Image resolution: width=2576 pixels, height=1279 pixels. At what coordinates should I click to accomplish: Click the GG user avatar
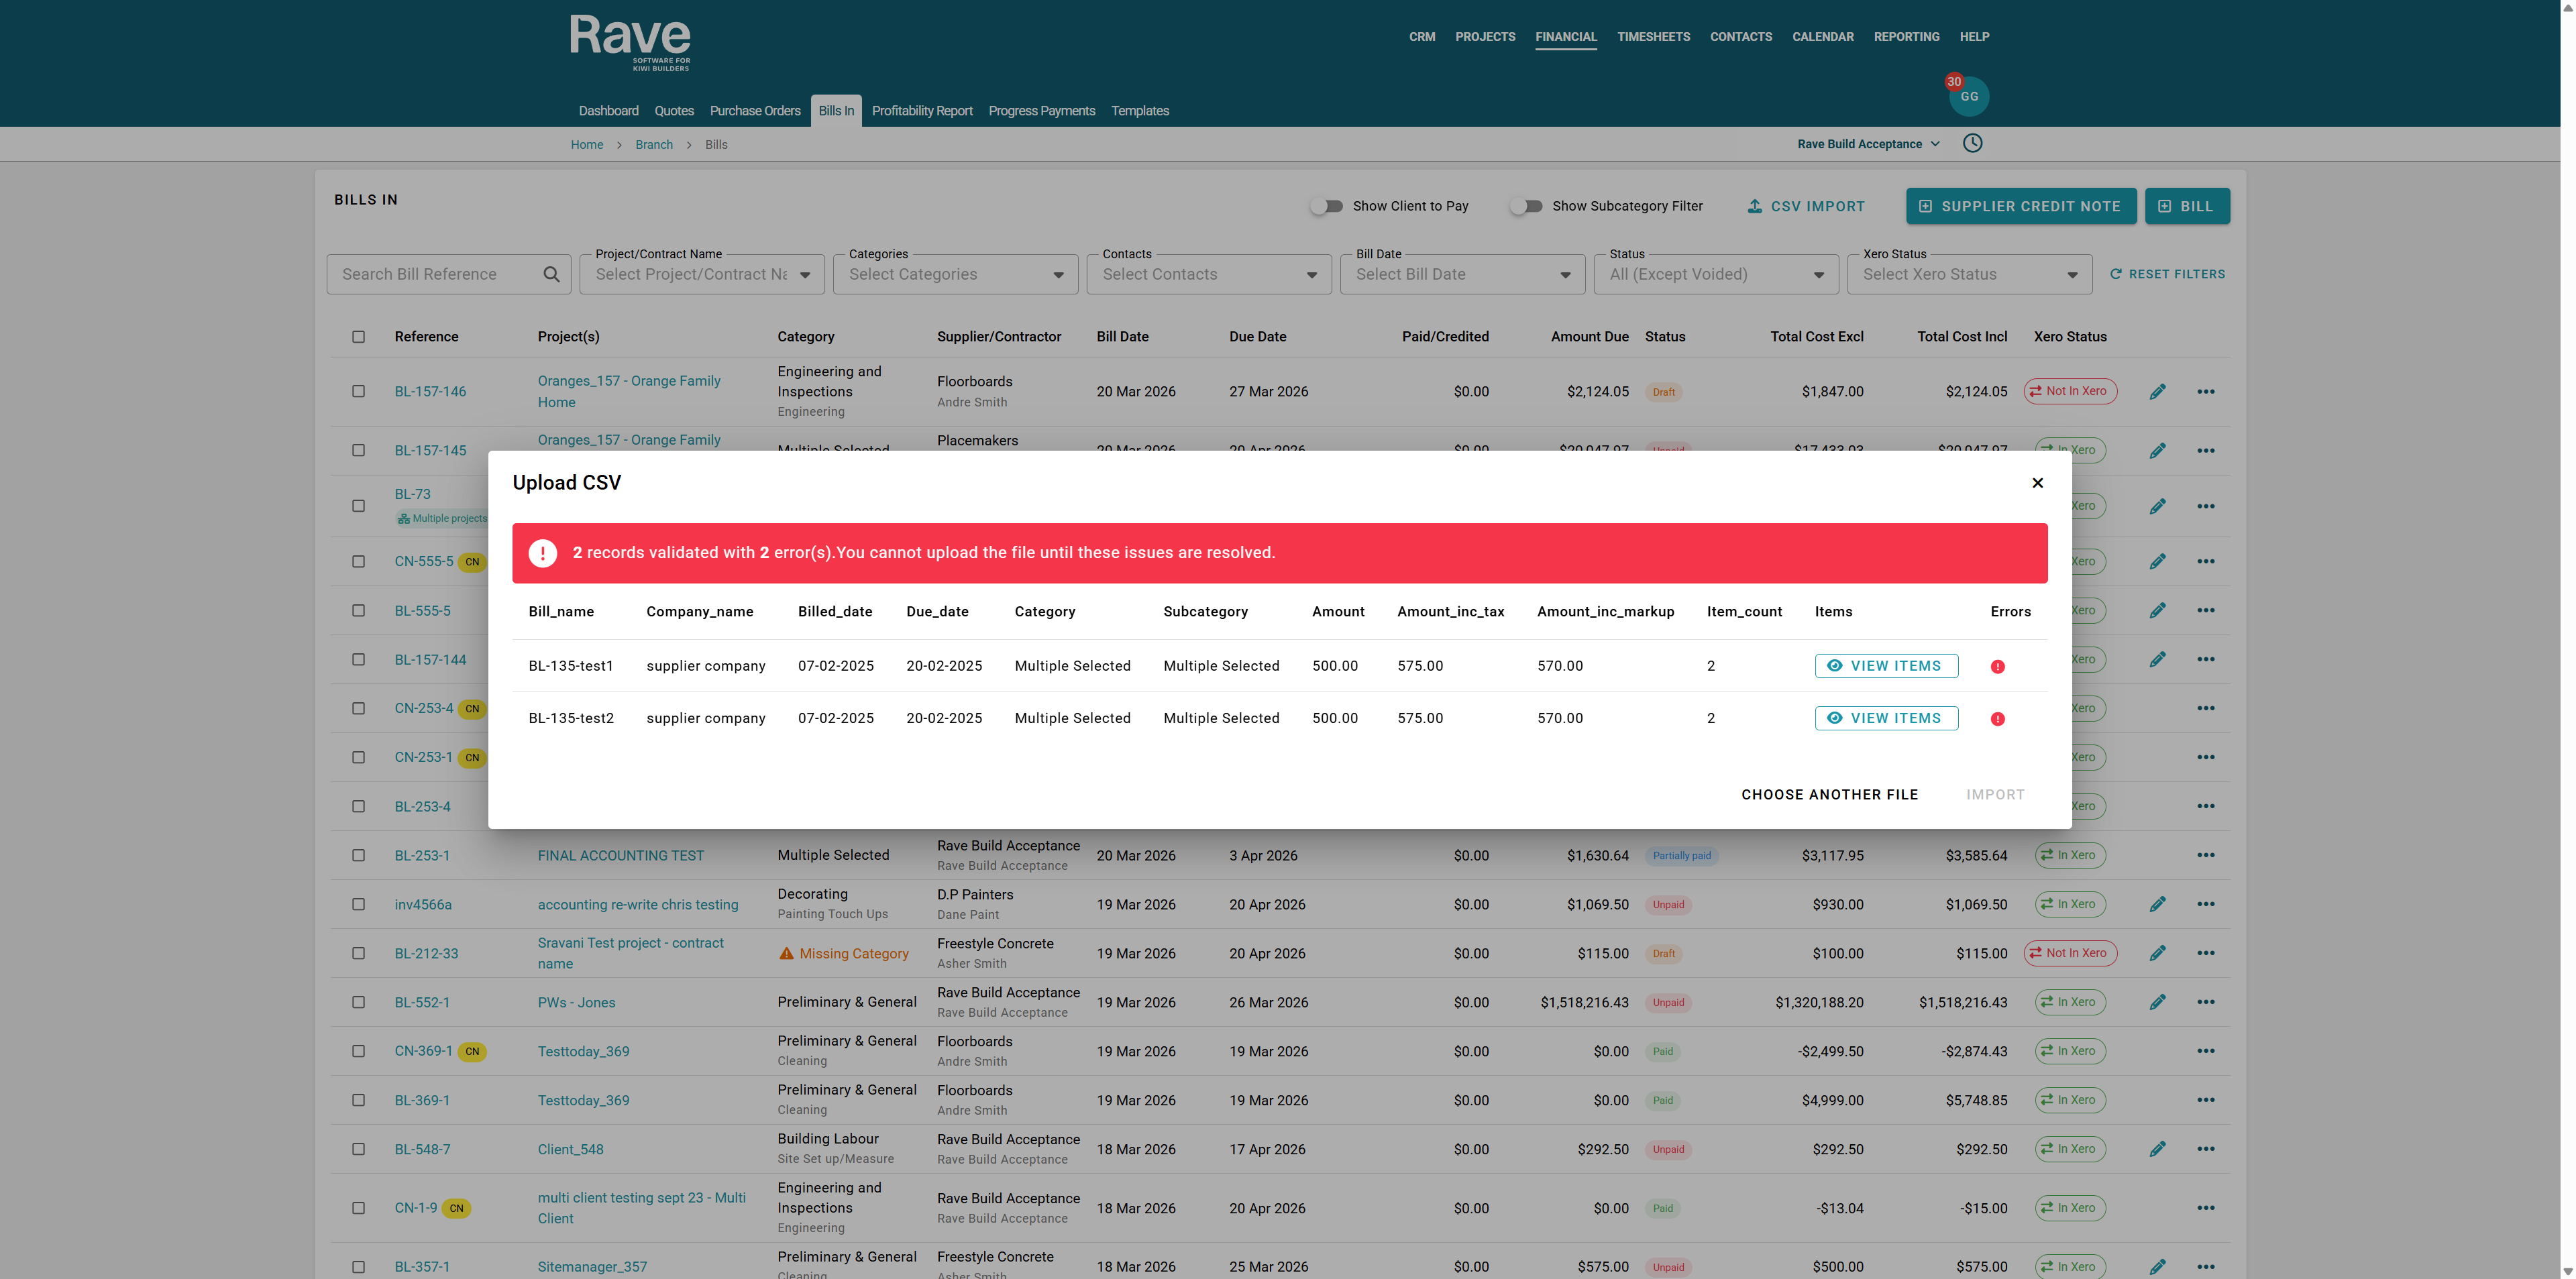(x=1969, y=97)
